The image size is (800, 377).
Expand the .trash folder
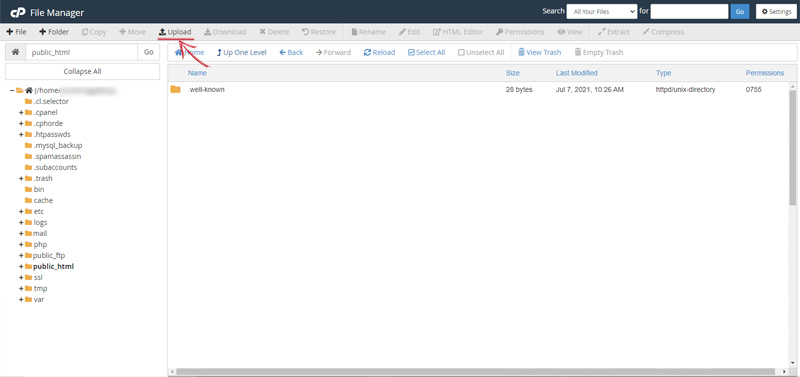click(x=21, y=179)
